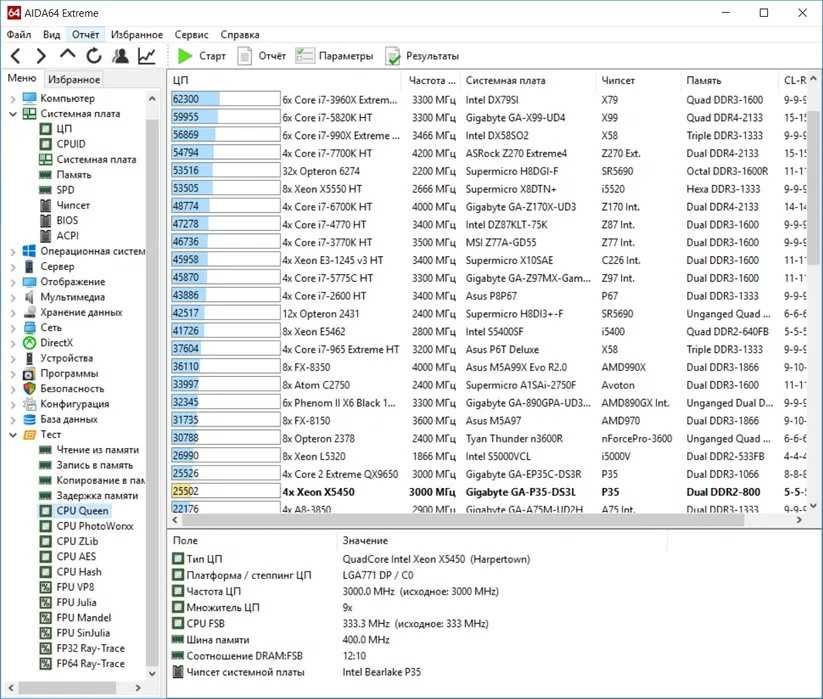
Task: Select the FPU Mandel benchmark icon
Action: [46, 618]
